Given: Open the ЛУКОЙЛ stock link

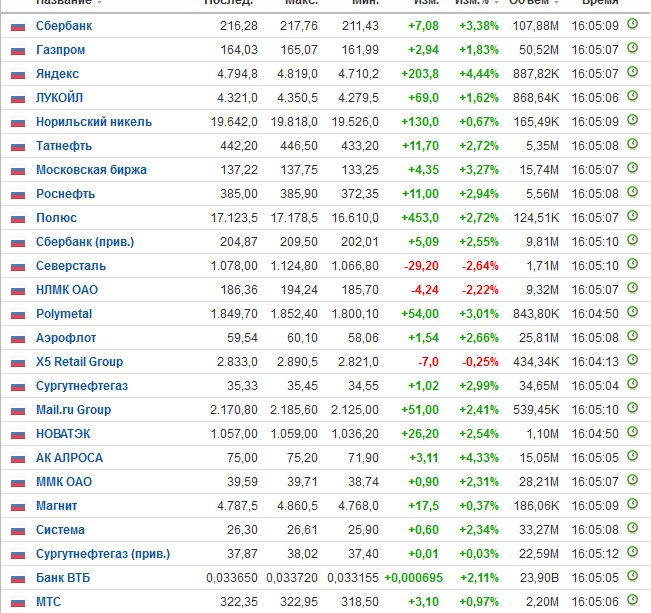Looking at the screenshot, I should pos(59,98).
